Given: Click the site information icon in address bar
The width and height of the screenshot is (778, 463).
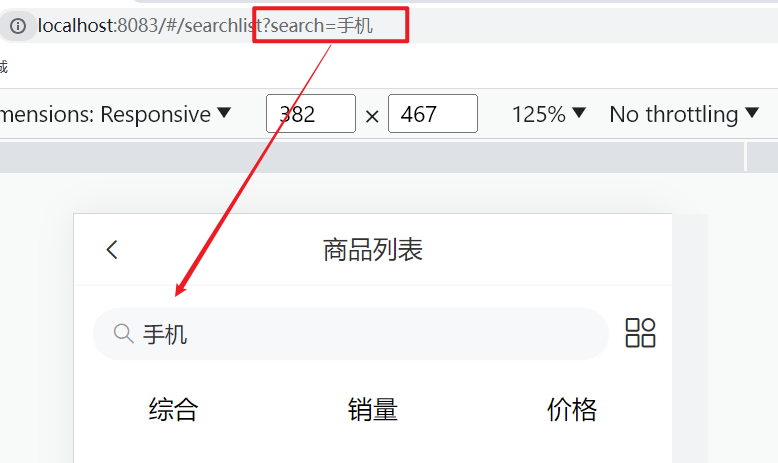Looking at the screenshot, I should (18, 26).
